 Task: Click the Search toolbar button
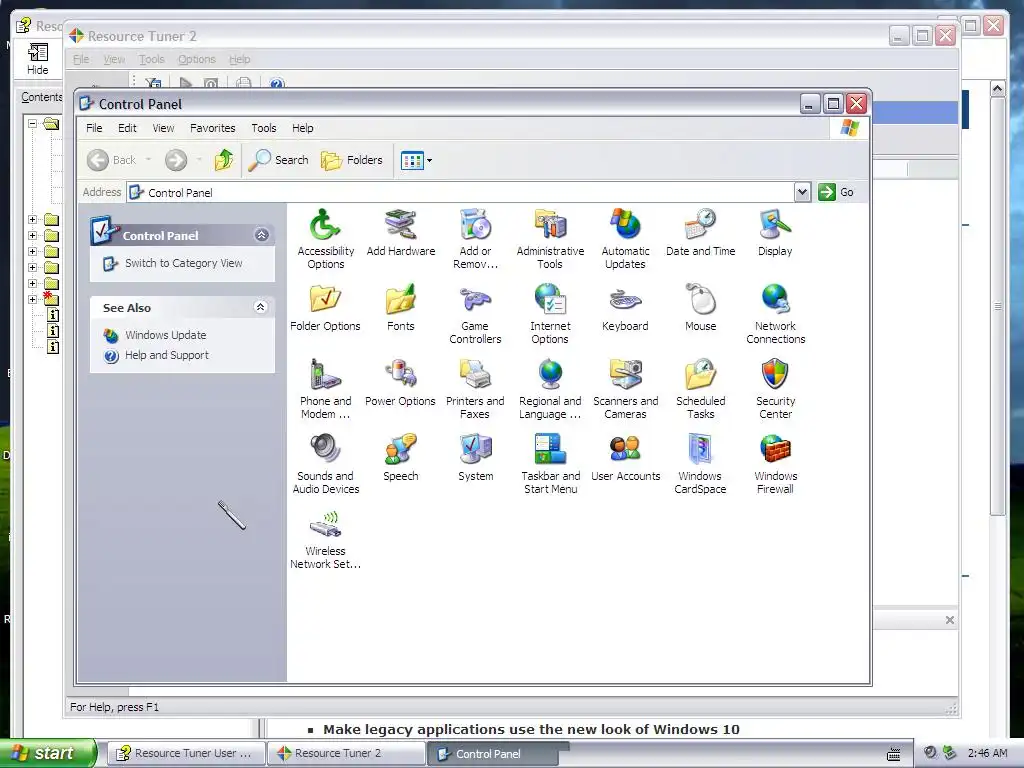tap(279, 160)
